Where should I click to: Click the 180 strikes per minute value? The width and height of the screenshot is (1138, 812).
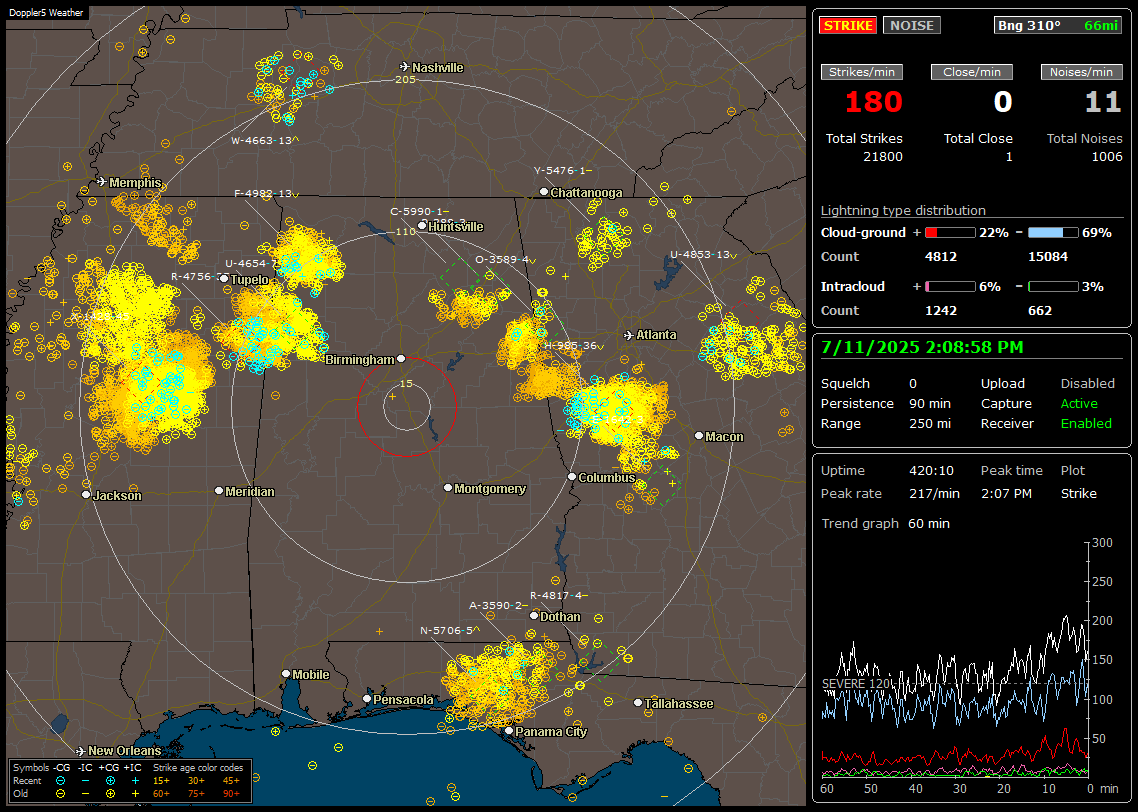click(x=873, y=102)
